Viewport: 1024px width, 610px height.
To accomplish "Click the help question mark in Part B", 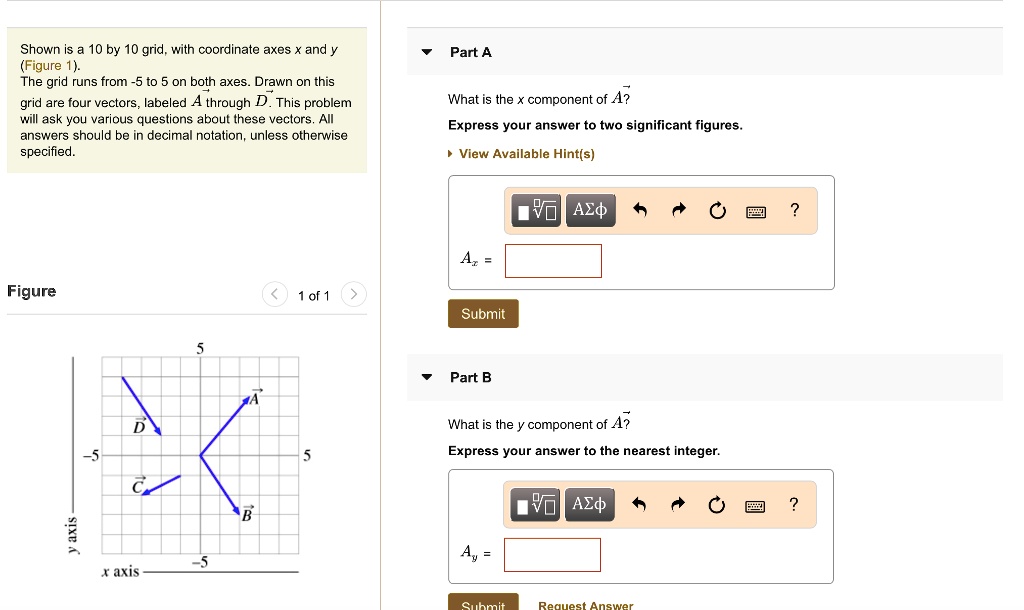I will [793, 505].
